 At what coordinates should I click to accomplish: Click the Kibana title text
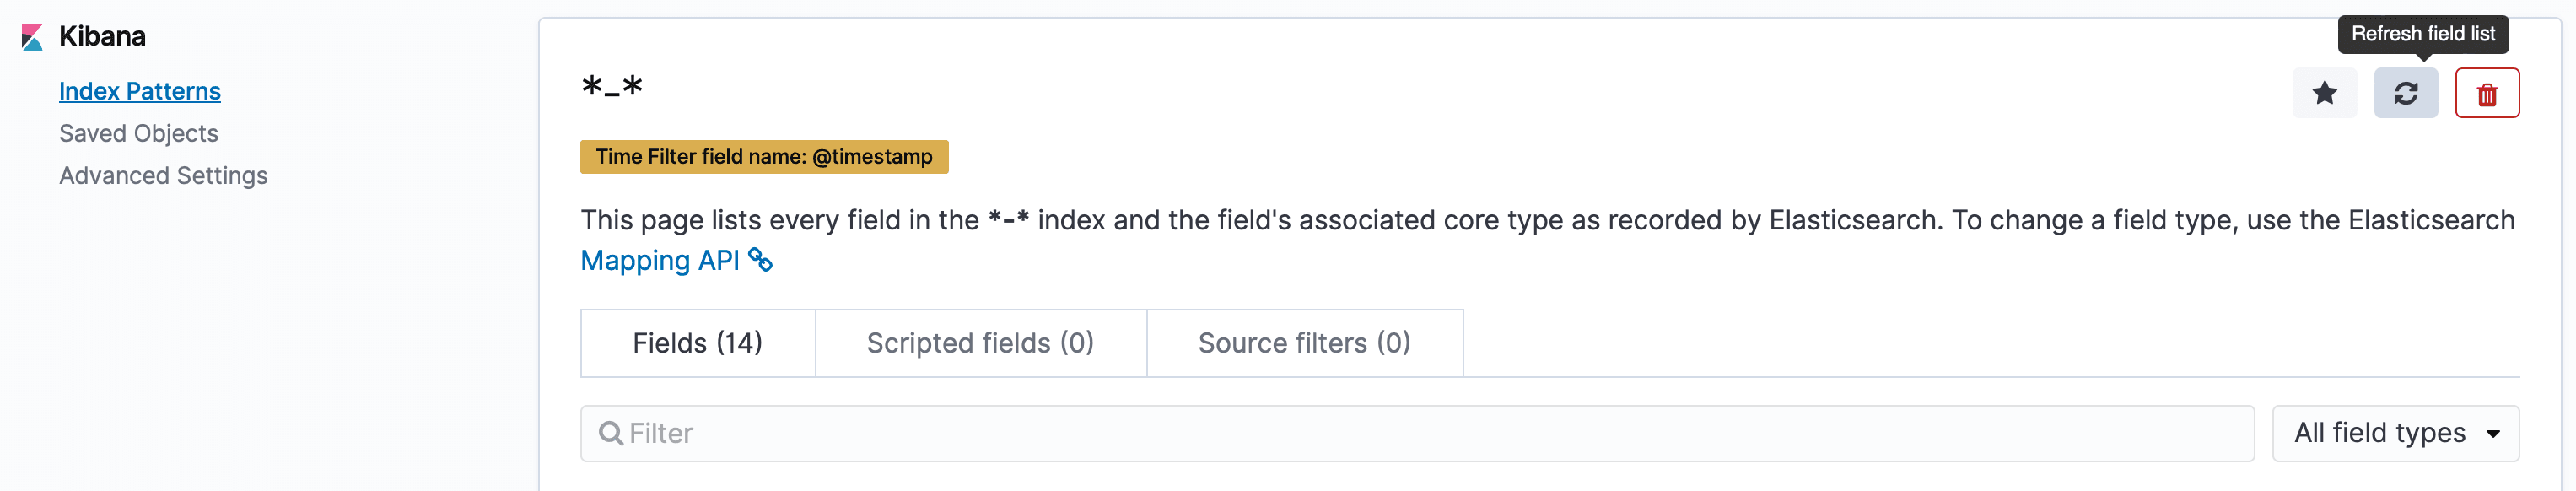pos(102,36)
